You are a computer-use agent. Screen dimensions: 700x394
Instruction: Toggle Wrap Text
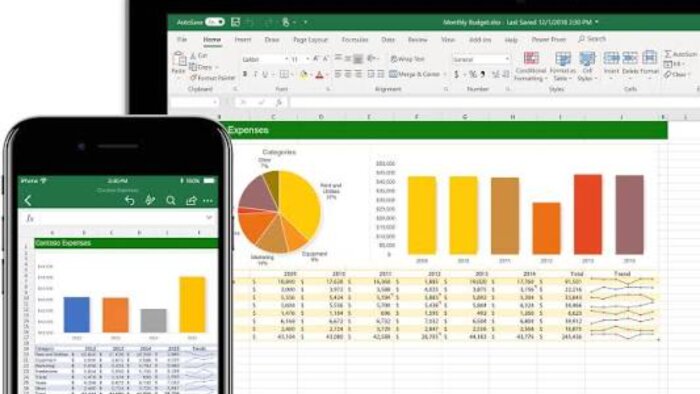407,59
